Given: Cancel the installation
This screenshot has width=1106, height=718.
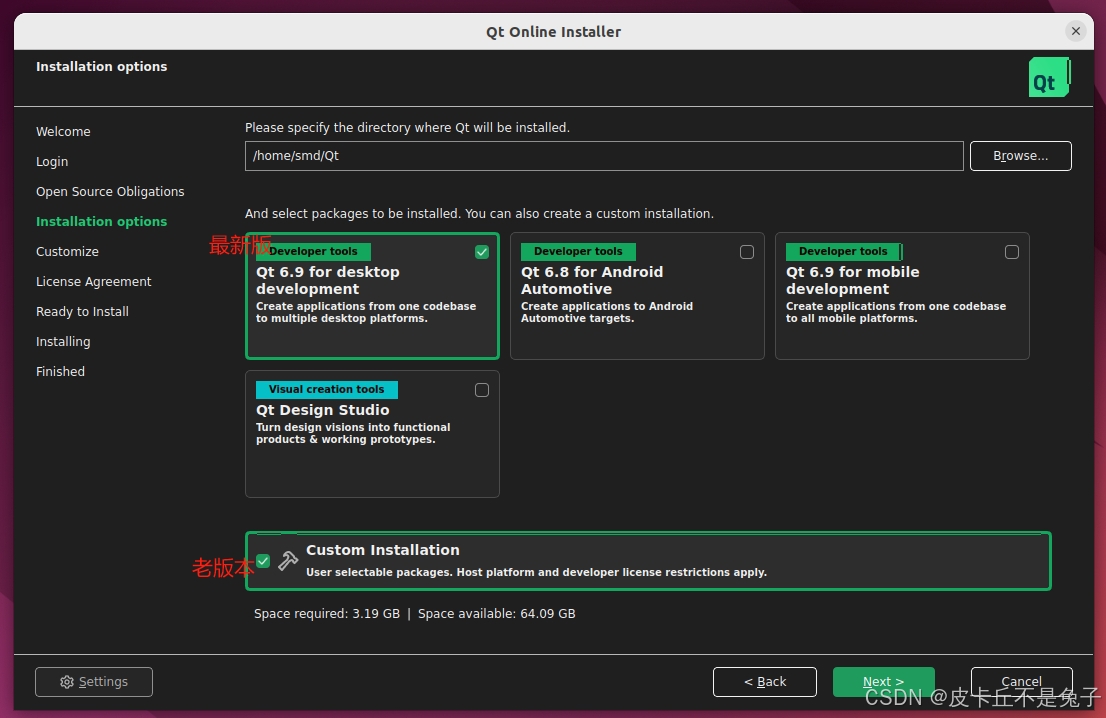Looking at the screenshot, I should click(x=1021, y=681).
